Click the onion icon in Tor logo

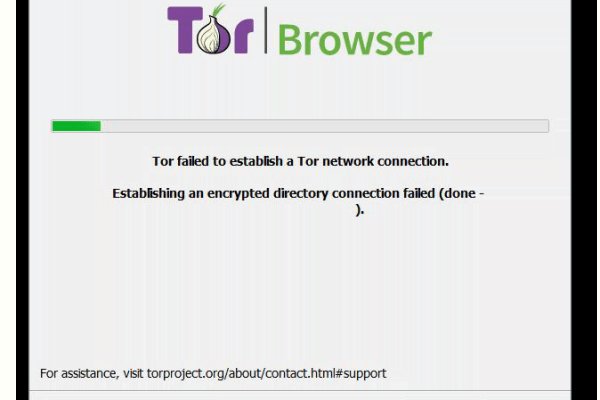pyautogui.click(x=214, y=35)
